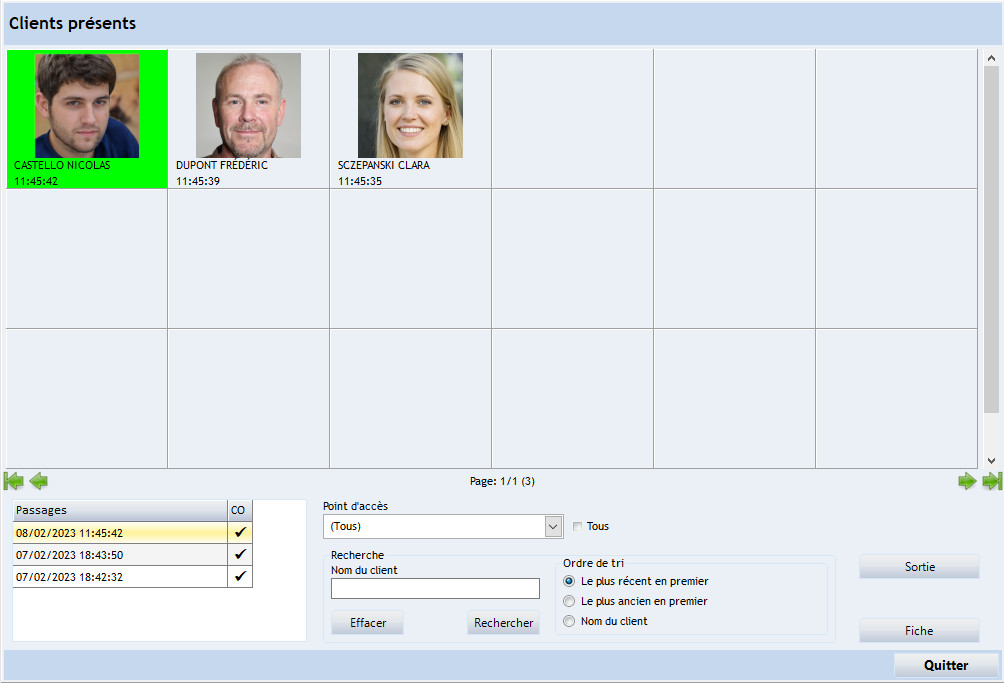This screenshot has height=683, width=1004.
Task: Enable the Tous checkbox
Action: point(577,526)
